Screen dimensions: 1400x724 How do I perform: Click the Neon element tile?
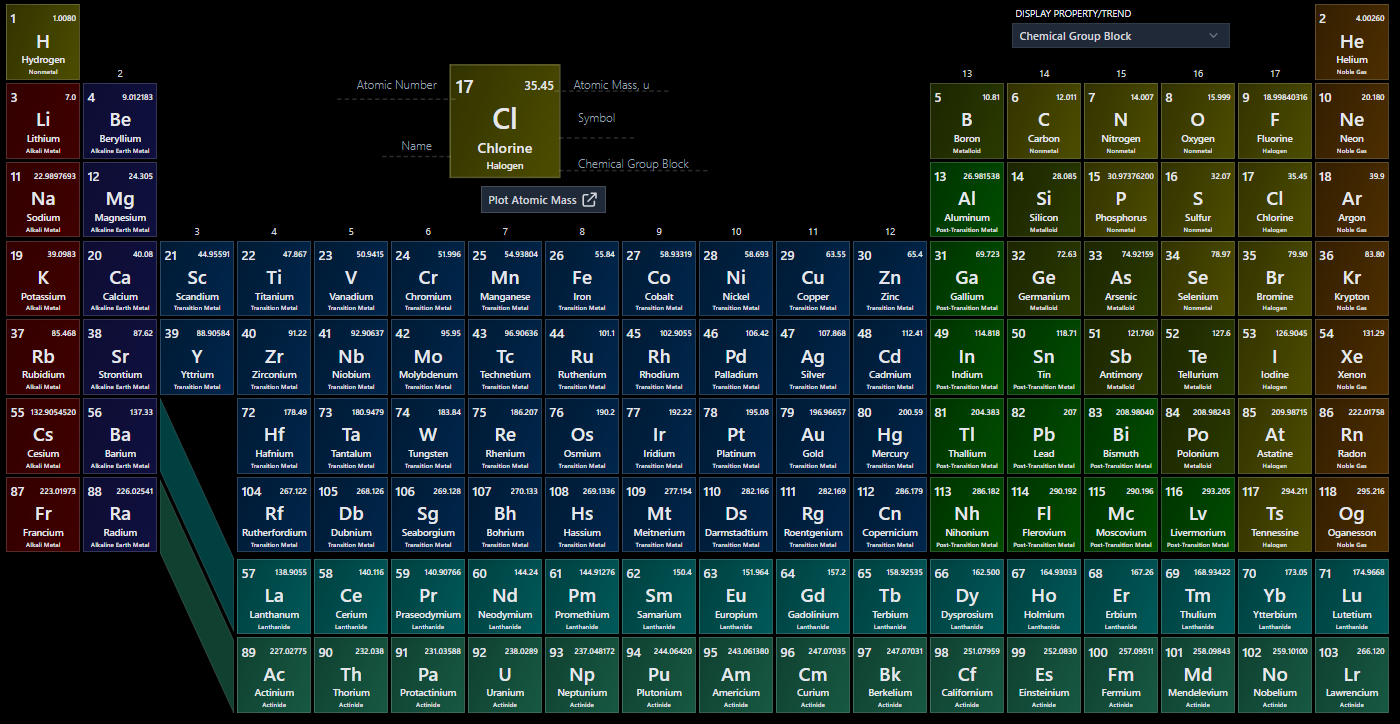pyautogui.click(x=1352, y=121)
